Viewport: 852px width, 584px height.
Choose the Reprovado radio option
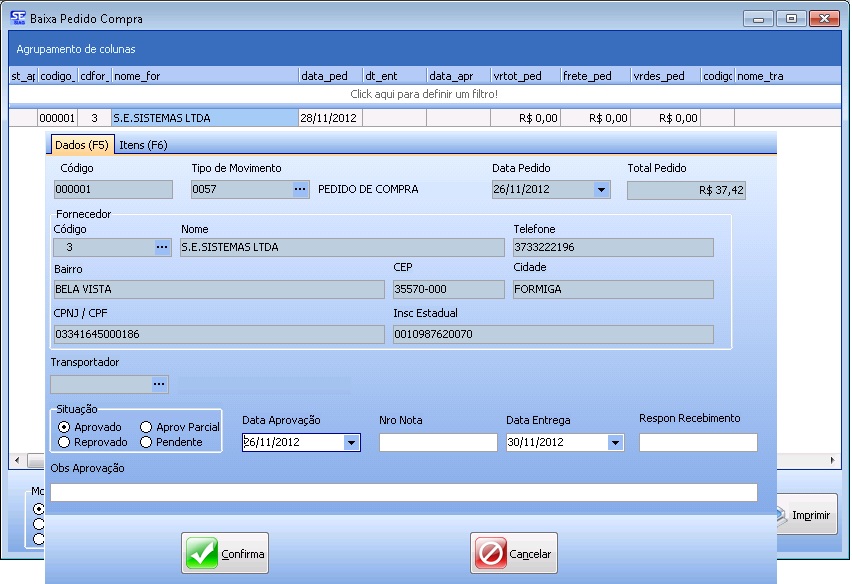click(65, 442)
